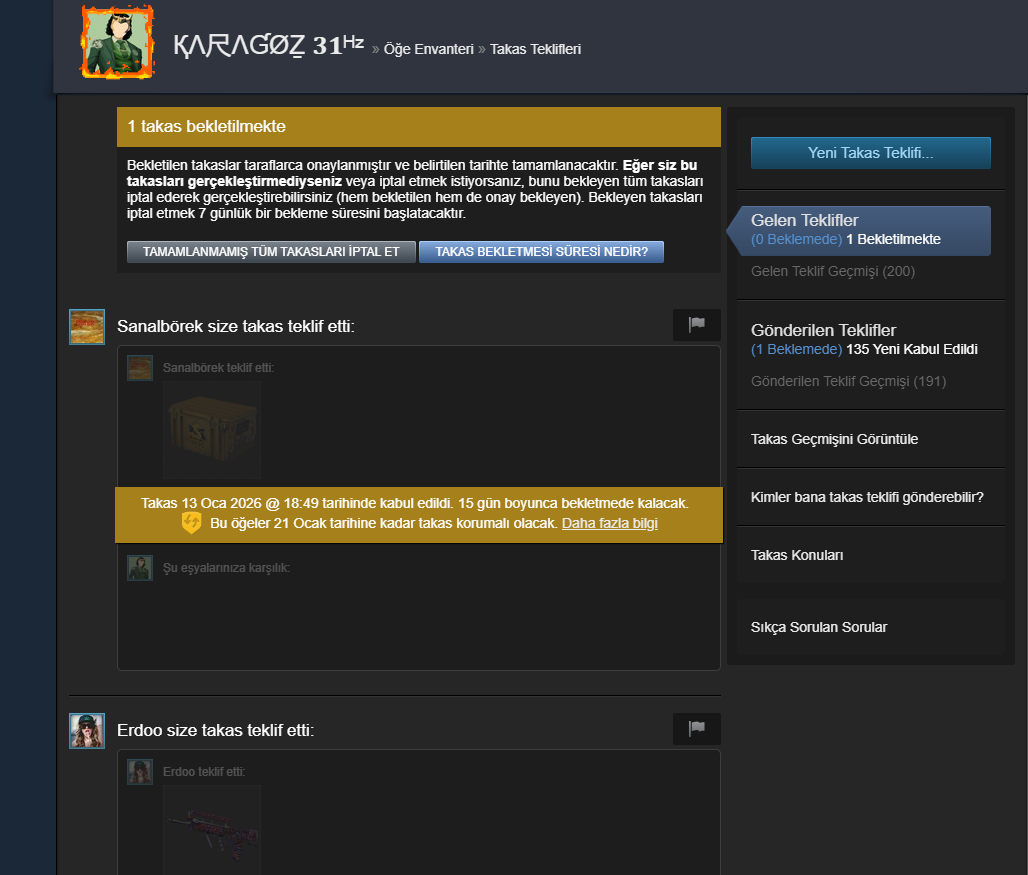Go to Öğe Envanteri breadcrumb

429,49
